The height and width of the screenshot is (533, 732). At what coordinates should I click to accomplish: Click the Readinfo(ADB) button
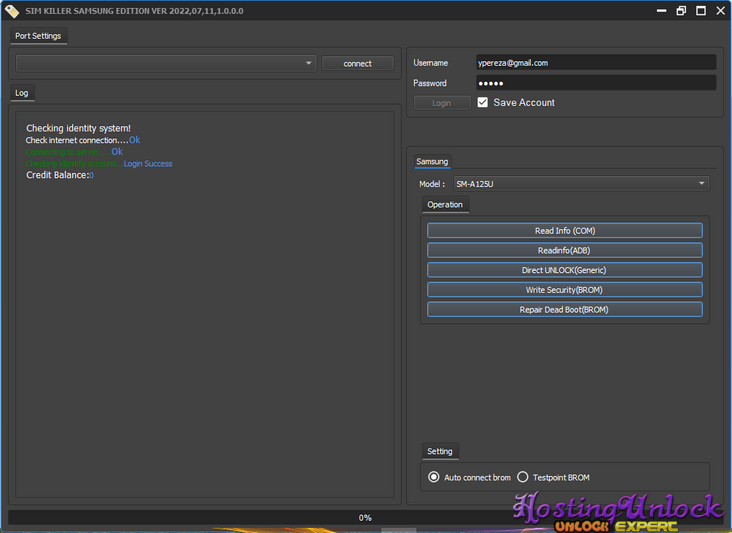pyautogui.click(x=565, y=250)
